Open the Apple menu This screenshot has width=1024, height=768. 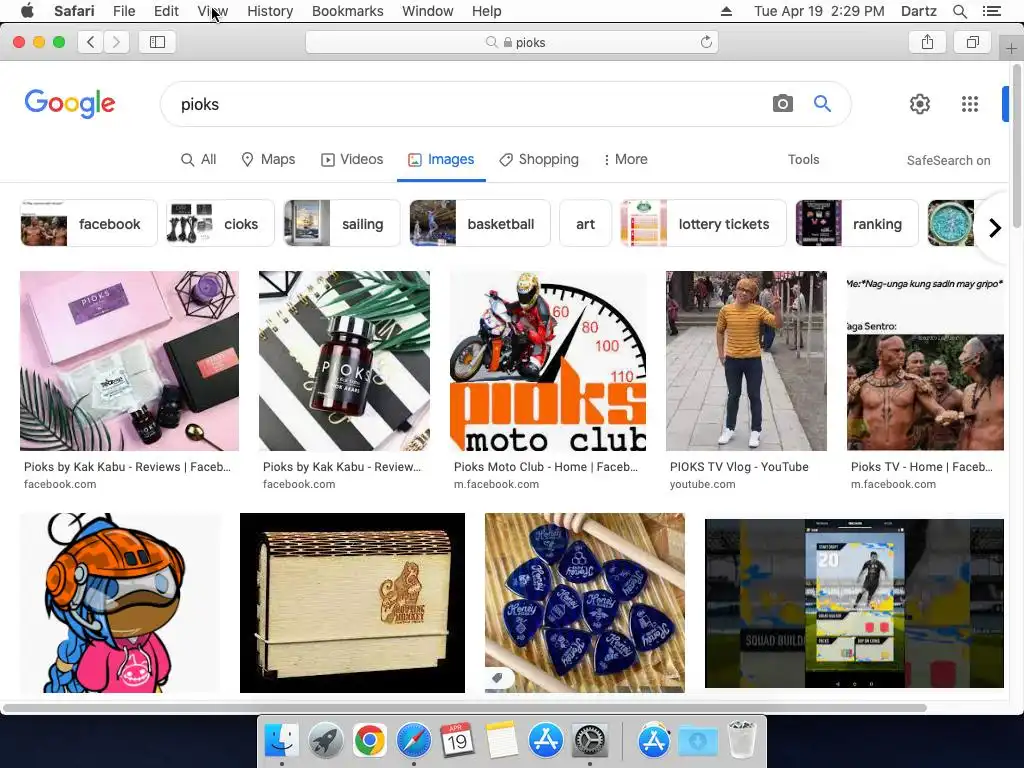[27, 11]
